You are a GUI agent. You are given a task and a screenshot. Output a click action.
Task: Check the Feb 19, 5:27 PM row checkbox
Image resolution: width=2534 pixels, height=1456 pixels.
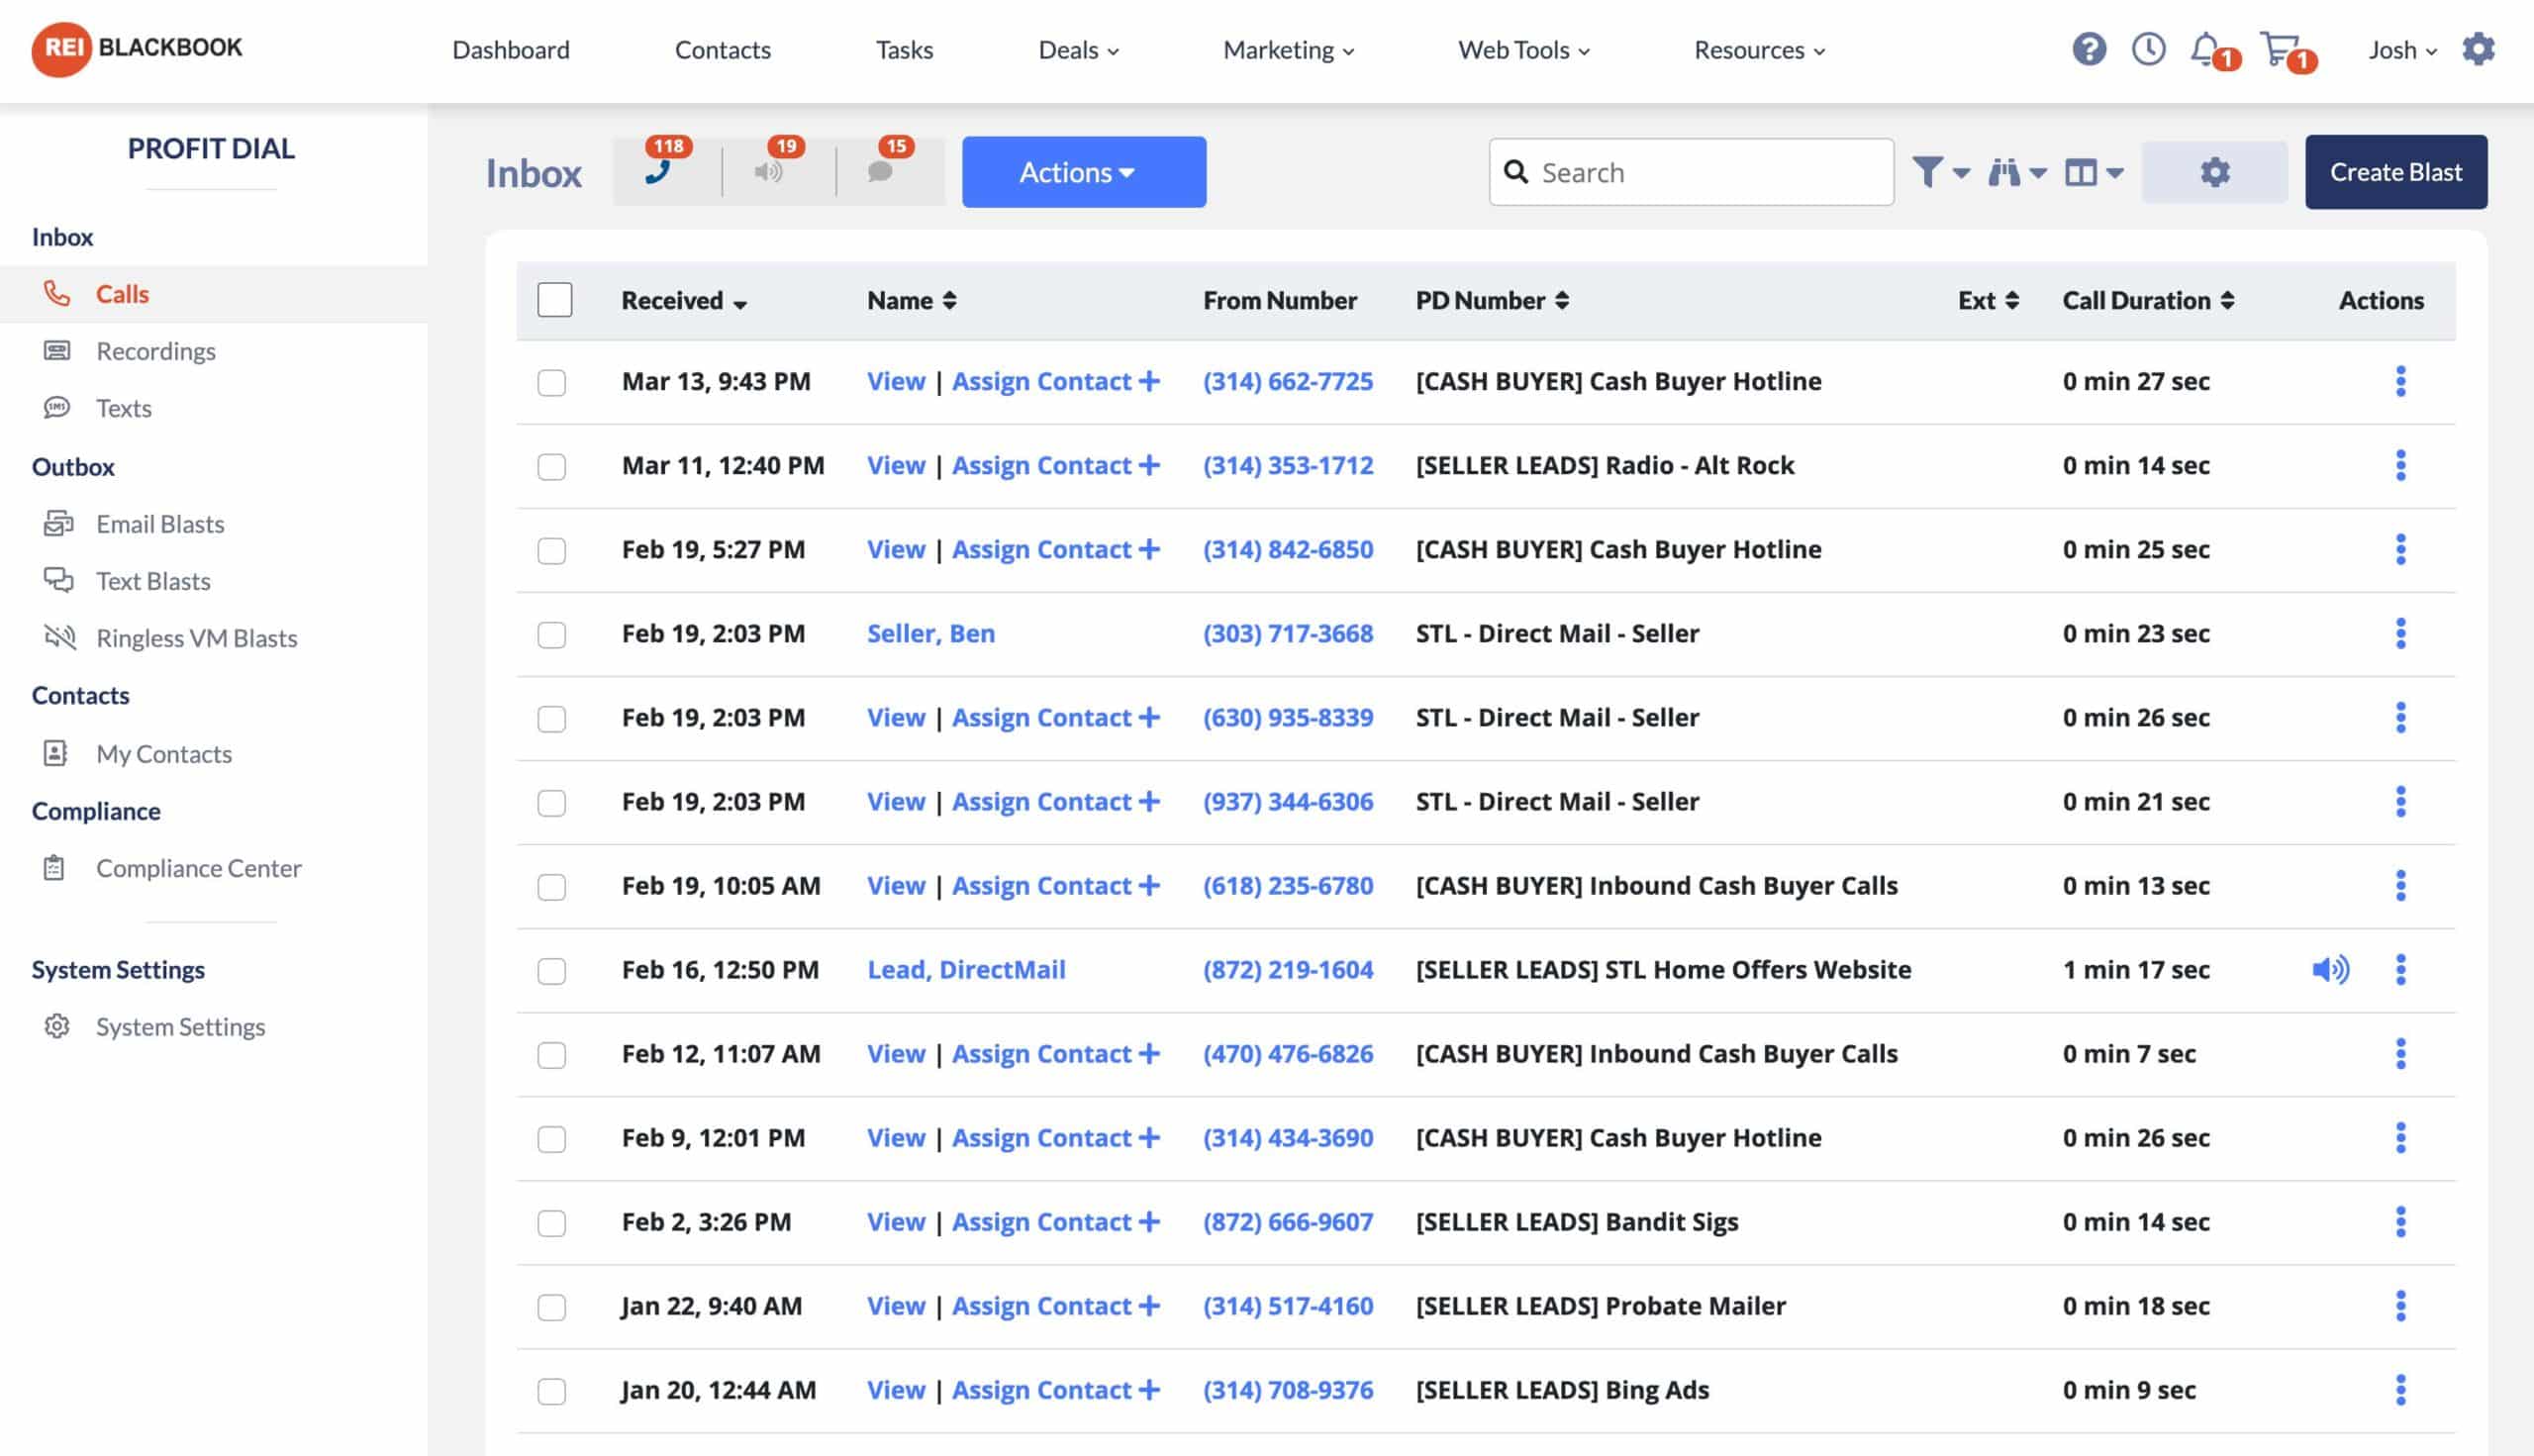pos(552,550)
